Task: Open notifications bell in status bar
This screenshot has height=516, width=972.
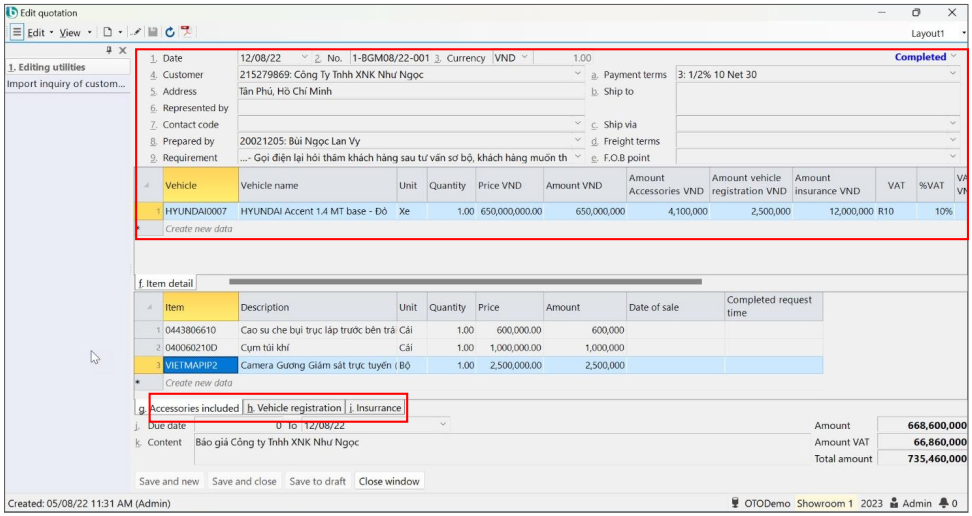Action: (943, 504)
